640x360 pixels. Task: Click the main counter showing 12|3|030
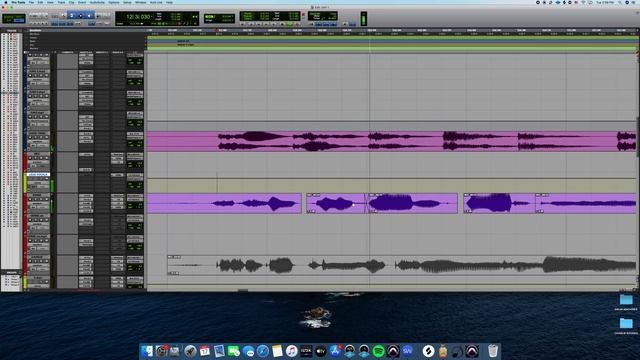pos(138,17)
